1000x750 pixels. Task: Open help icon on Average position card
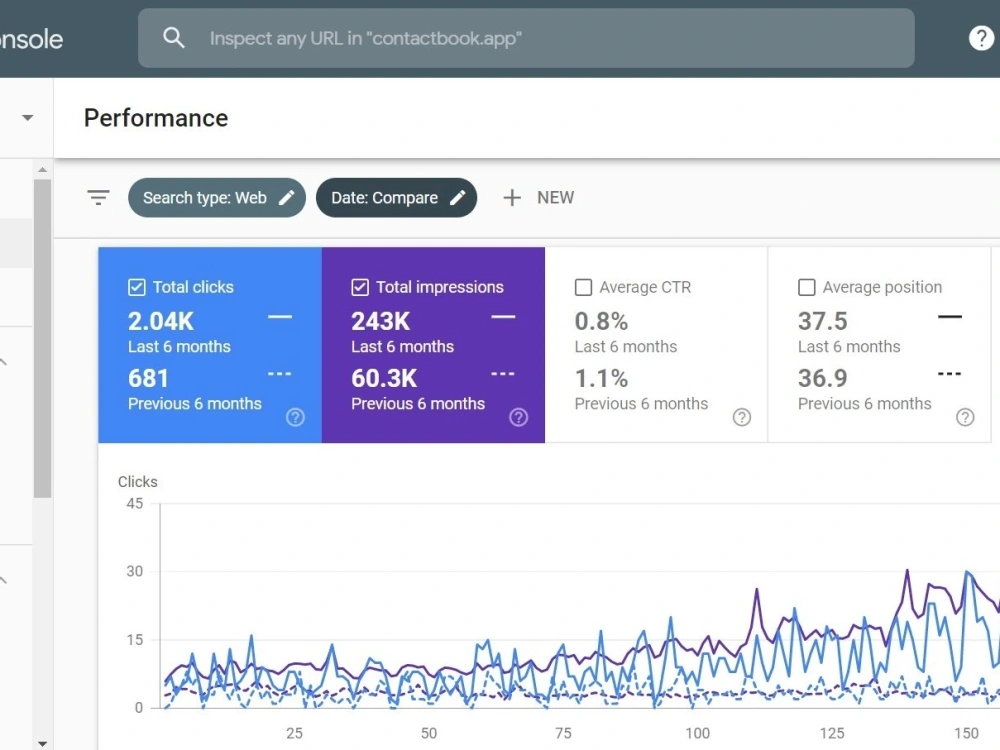(x=965, y=417)
